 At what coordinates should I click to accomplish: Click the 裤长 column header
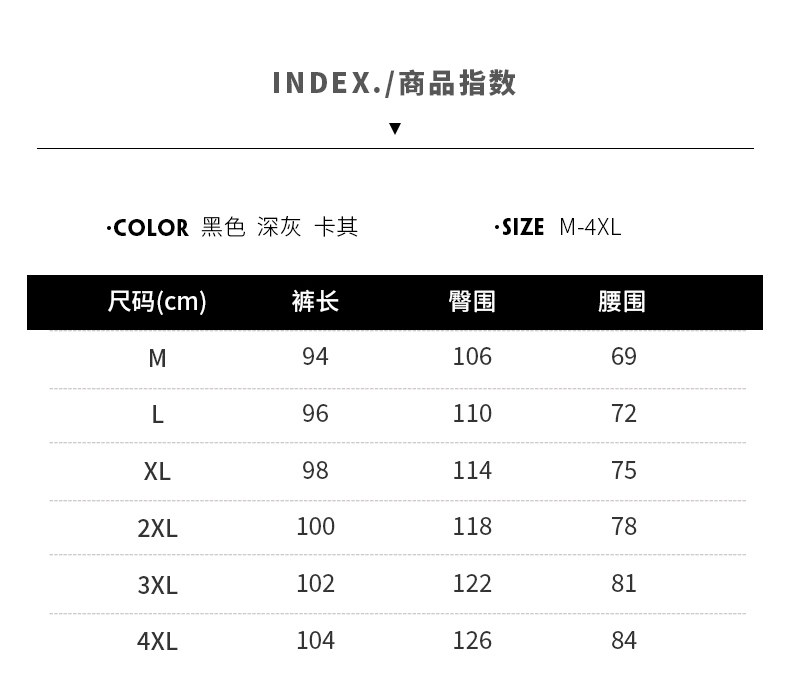pyautogui.click(x=315, y=301)
